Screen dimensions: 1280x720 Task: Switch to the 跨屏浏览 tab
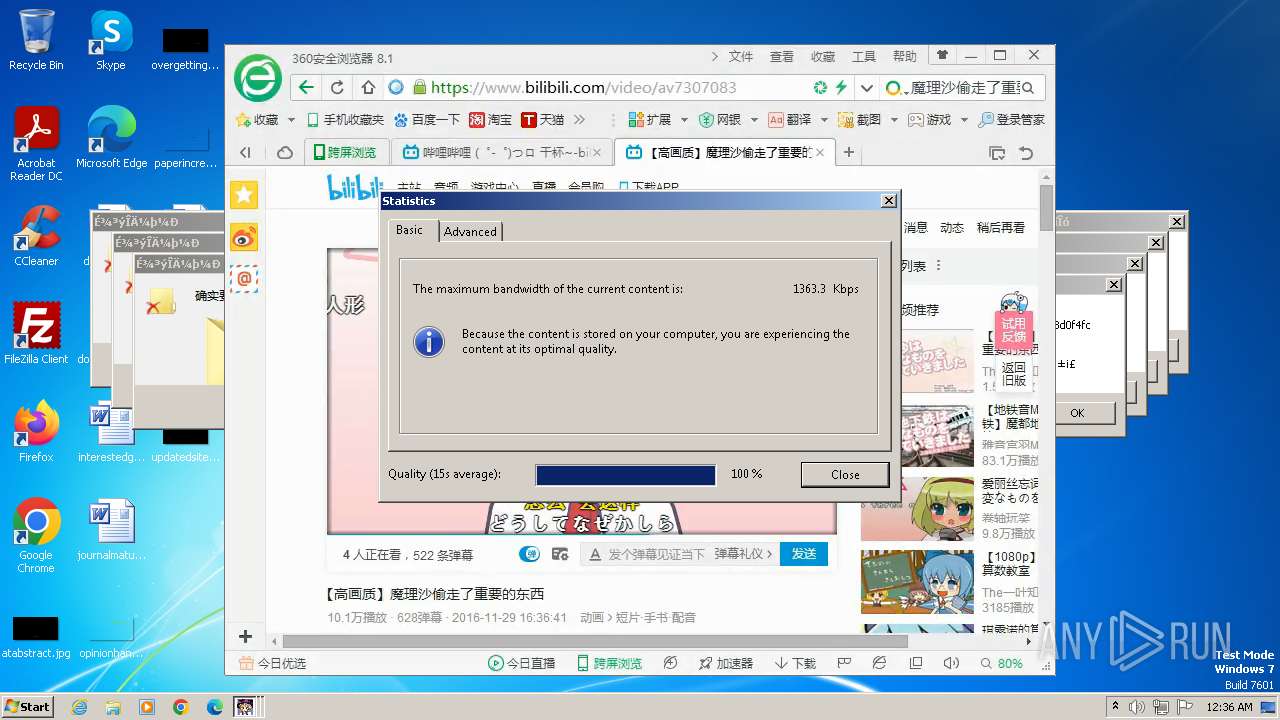(x=345, y=152)
